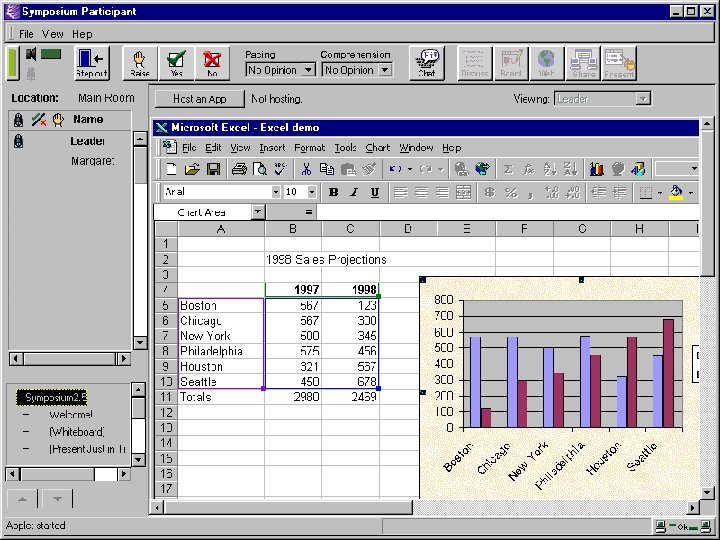Toggle align left in Excel
Viewport: 720px width, 540px height.
400,192
